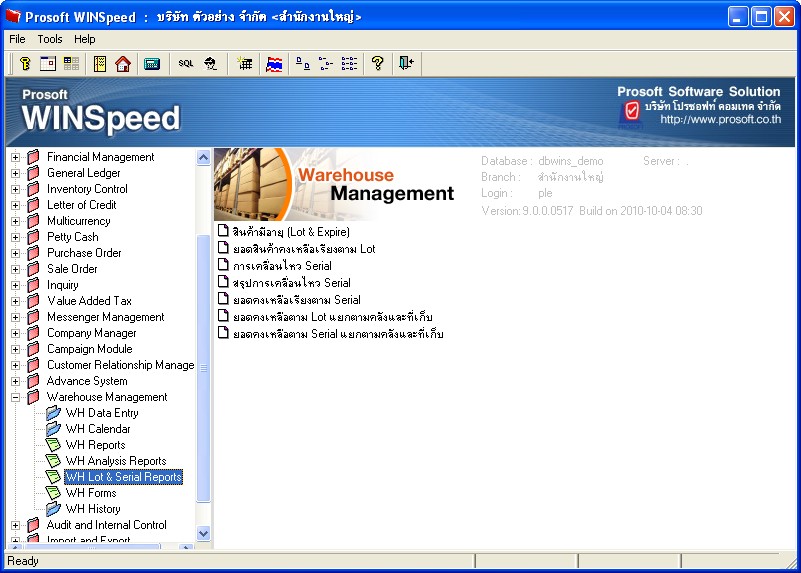Select Messenger Management in the tree
This screenshot has height=573, width=801.
click(x=106, y=317)
